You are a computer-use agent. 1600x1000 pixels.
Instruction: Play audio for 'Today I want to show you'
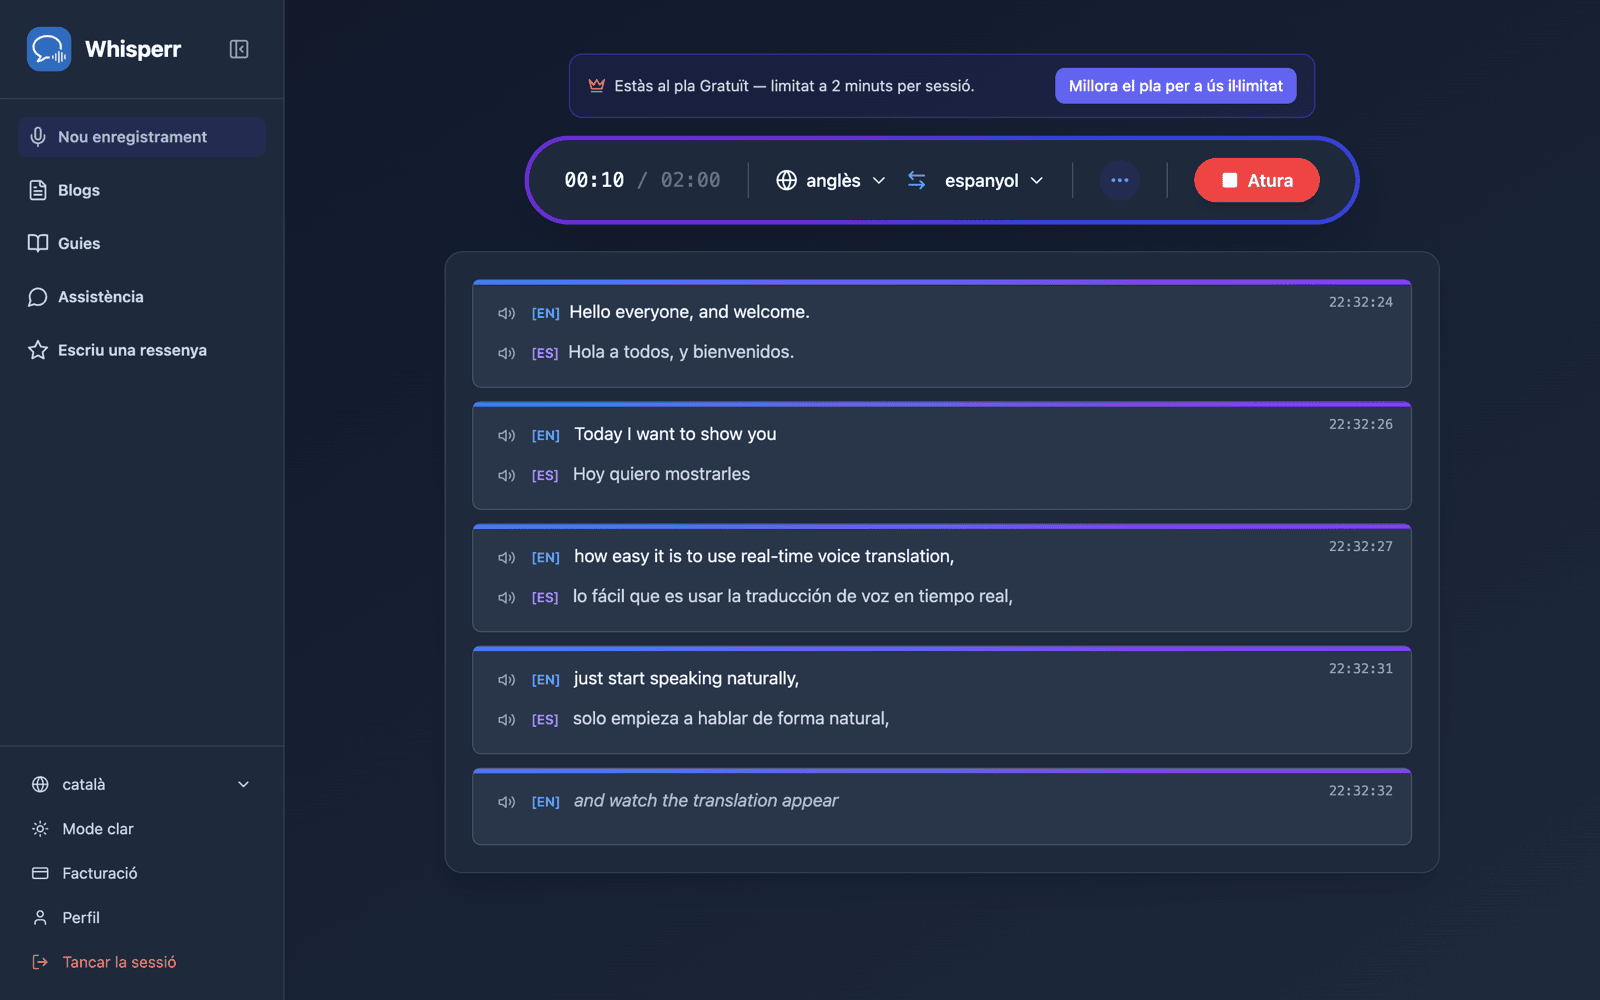(507, 435)
